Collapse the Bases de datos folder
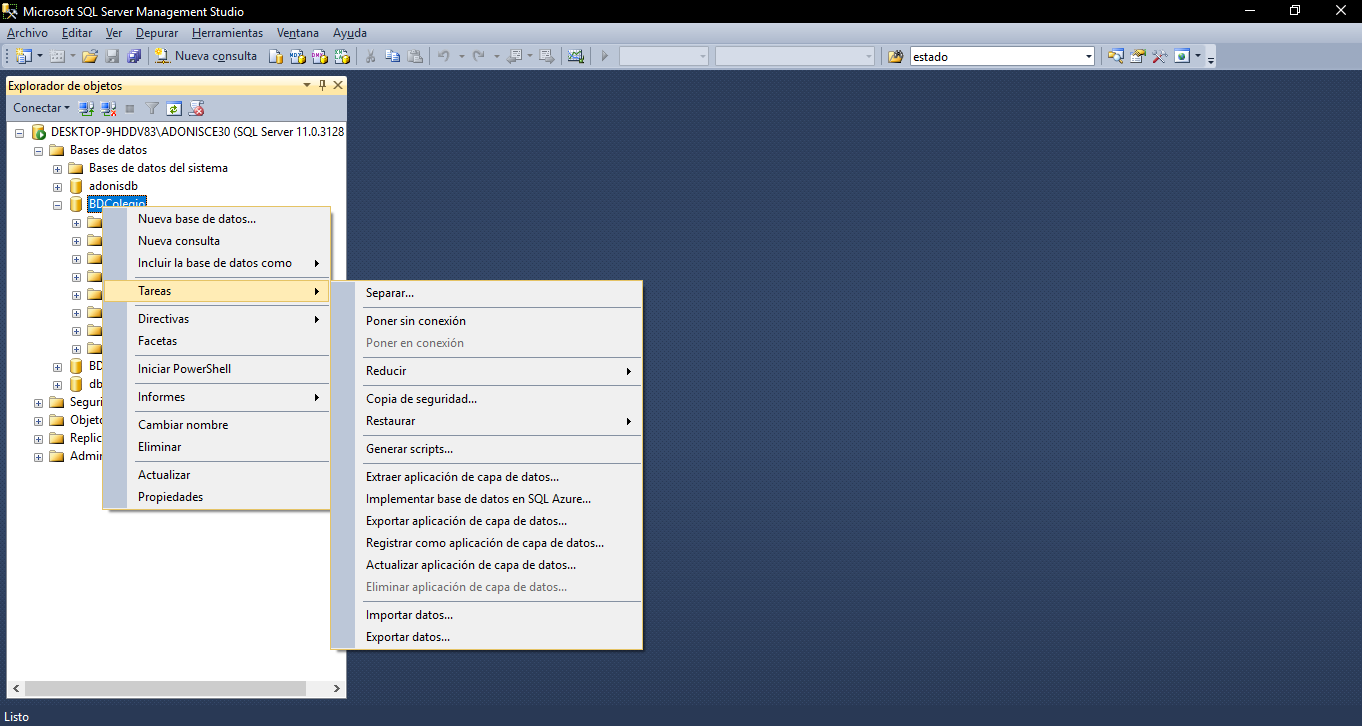 [38, 150]
